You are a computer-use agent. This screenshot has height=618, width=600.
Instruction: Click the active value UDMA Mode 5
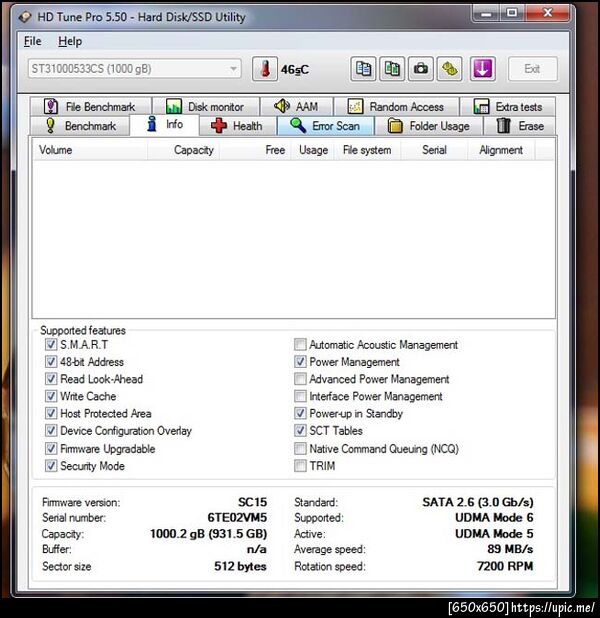coord(494,534)
